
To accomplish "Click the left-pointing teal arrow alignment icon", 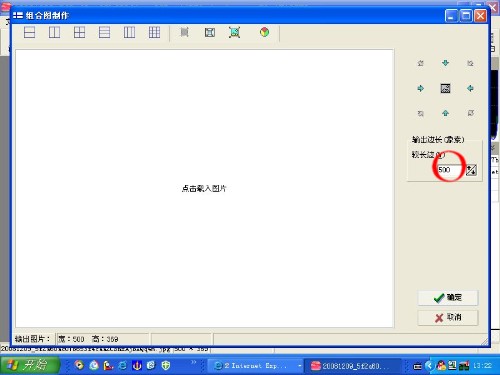I will [470, 88].
